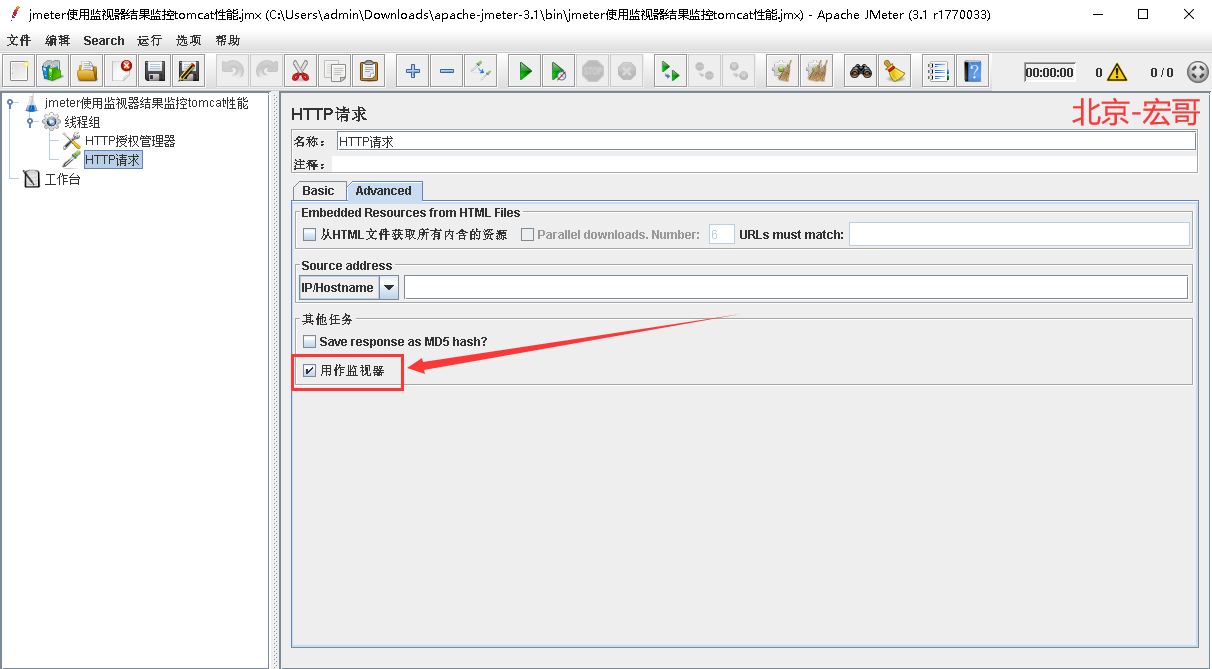Image resolution: width=1212 pixels, height=669 pixels.
Task: Expand all nodes with plus icon
Action: point(412,71)
